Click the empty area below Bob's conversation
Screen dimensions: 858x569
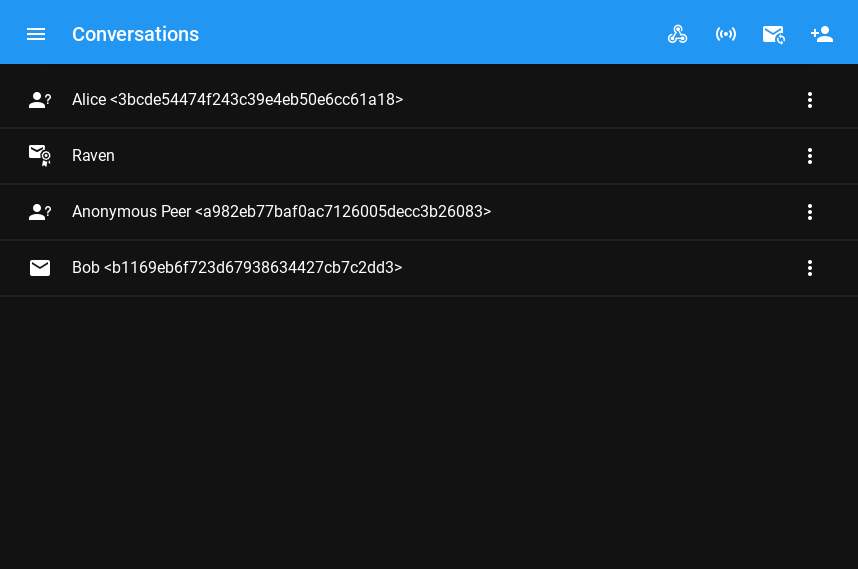tap(429, 430)
